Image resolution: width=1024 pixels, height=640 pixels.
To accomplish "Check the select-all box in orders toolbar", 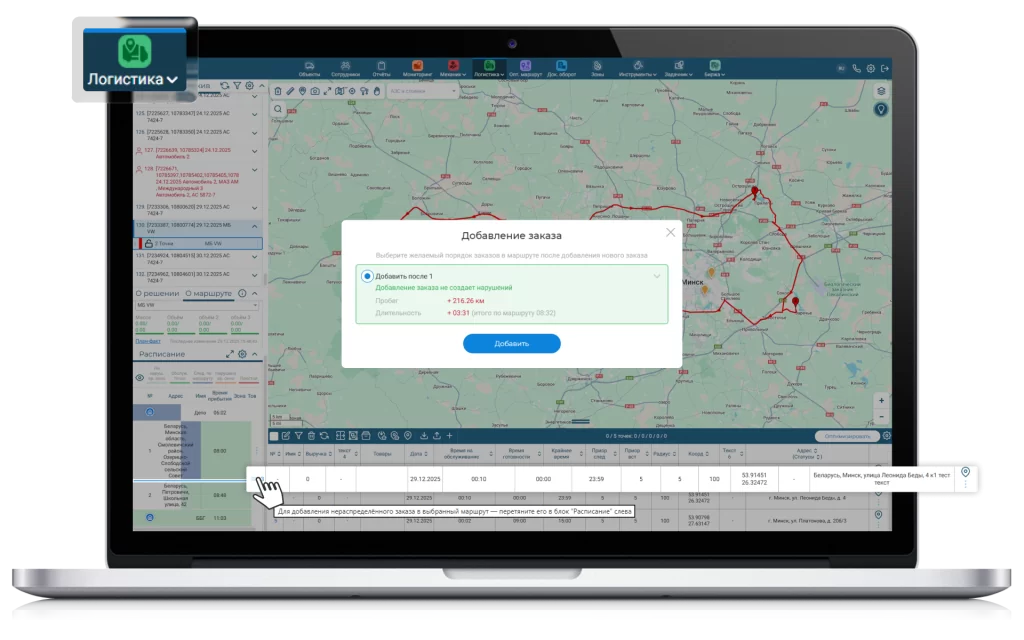I will tap(274, 436).
